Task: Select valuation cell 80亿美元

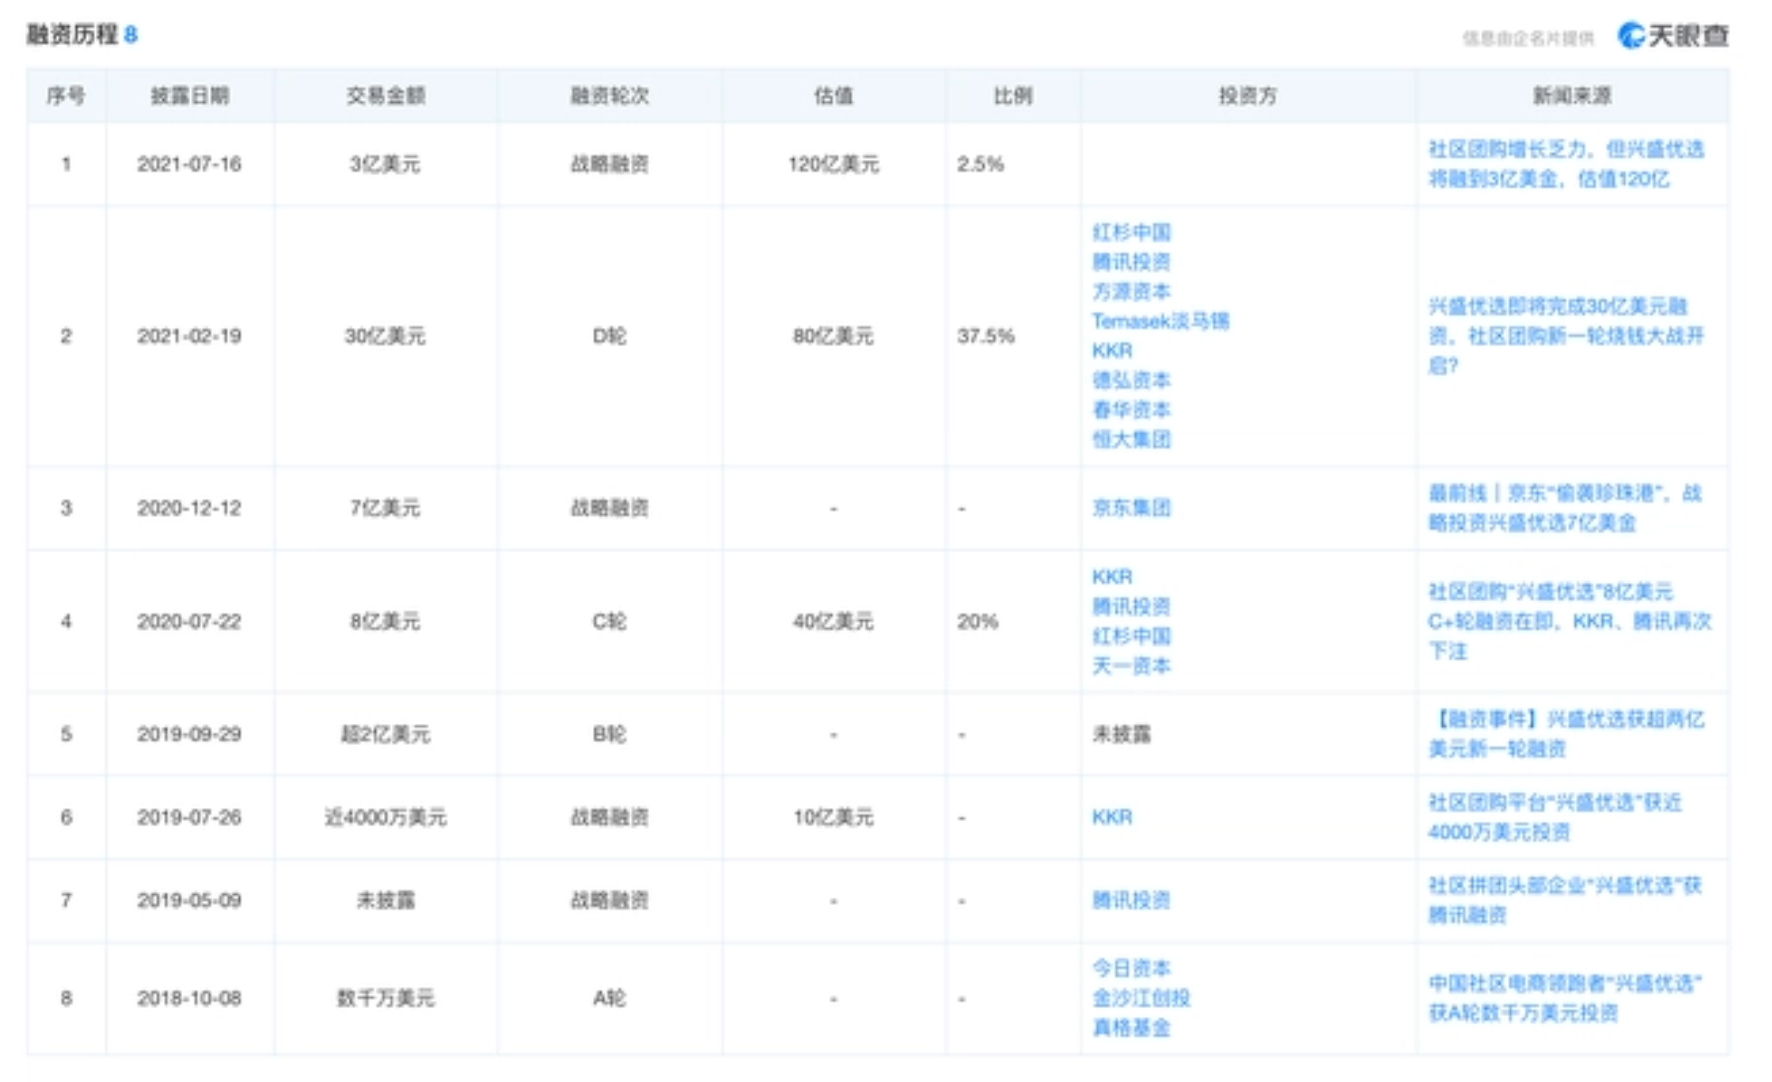Action: (833, 336)
